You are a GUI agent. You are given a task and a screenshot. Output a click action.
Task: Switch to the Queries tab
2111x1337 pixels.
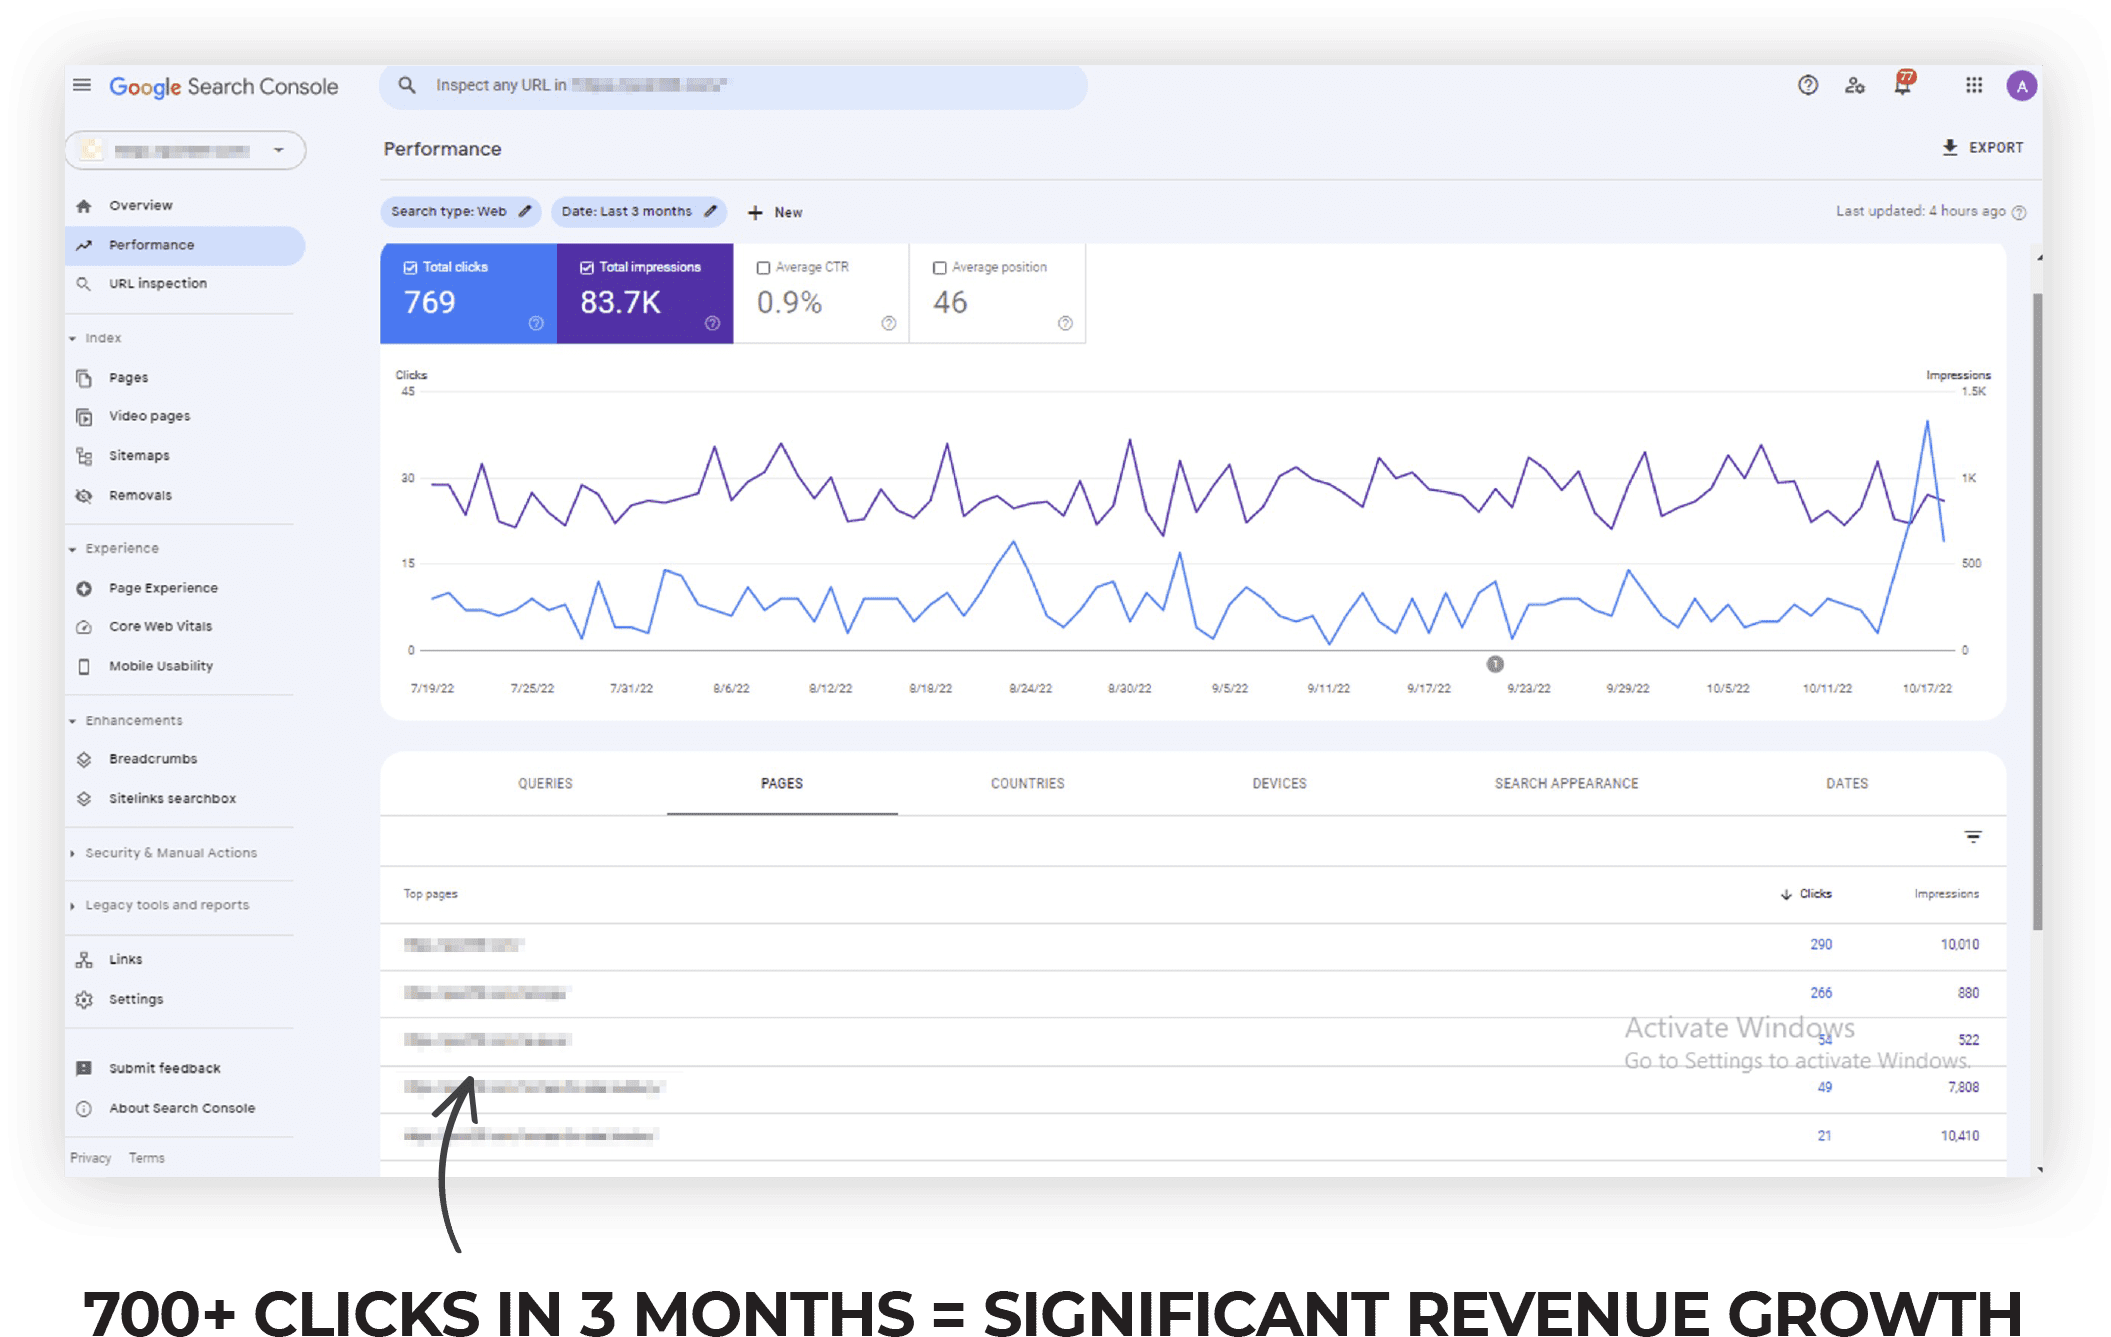pyautogui.click(x=545, y=783)
